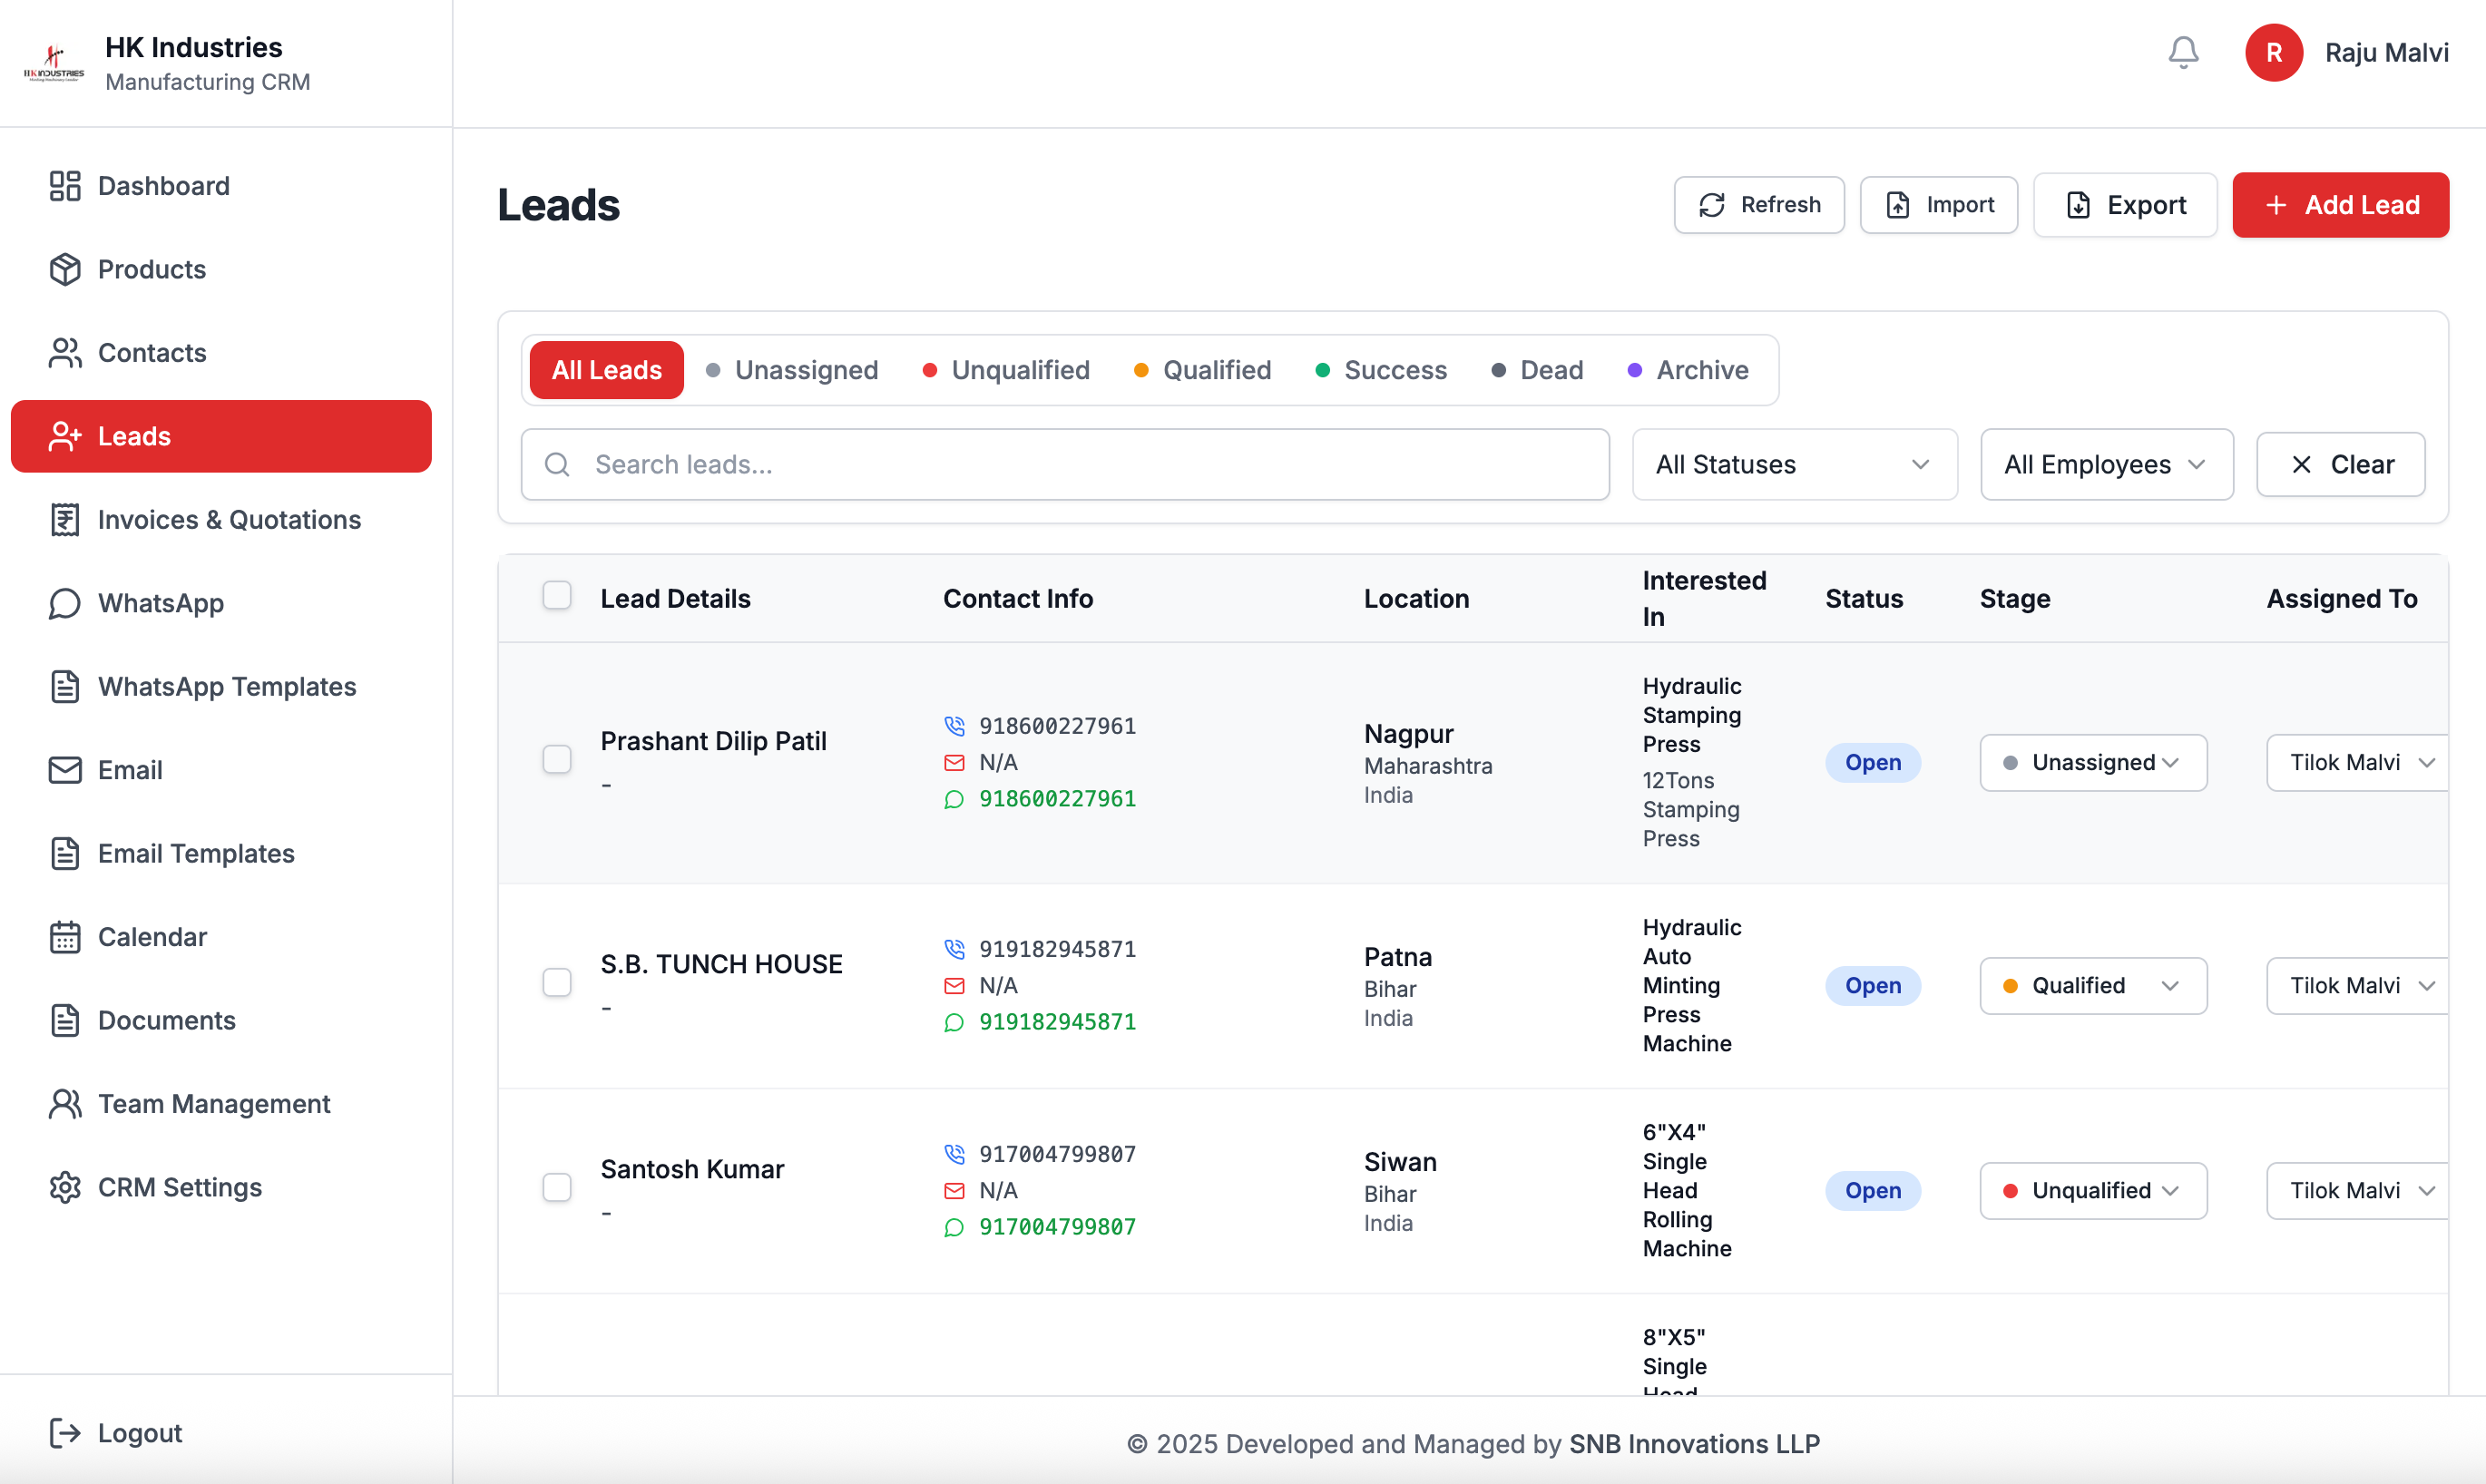Click the Team Management users icon
Image resolution: width=2486 pixels, height=1484 pixels.
pos(65,1104)
